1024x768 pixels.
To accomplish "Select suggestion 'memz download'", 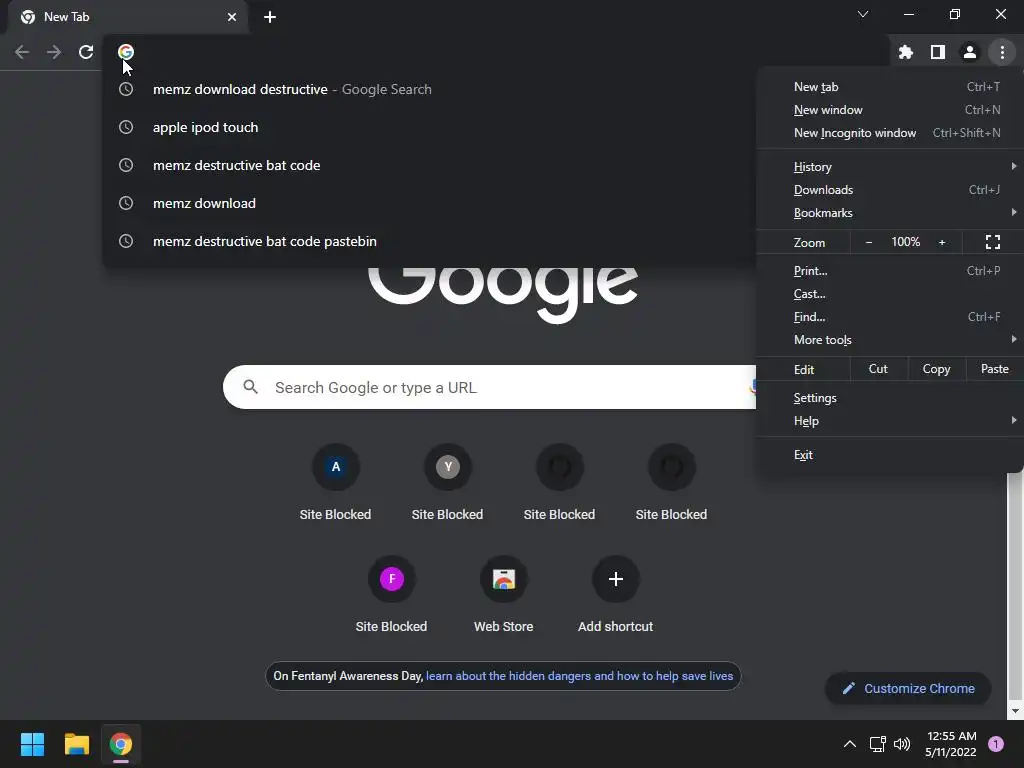I will 430,203.
